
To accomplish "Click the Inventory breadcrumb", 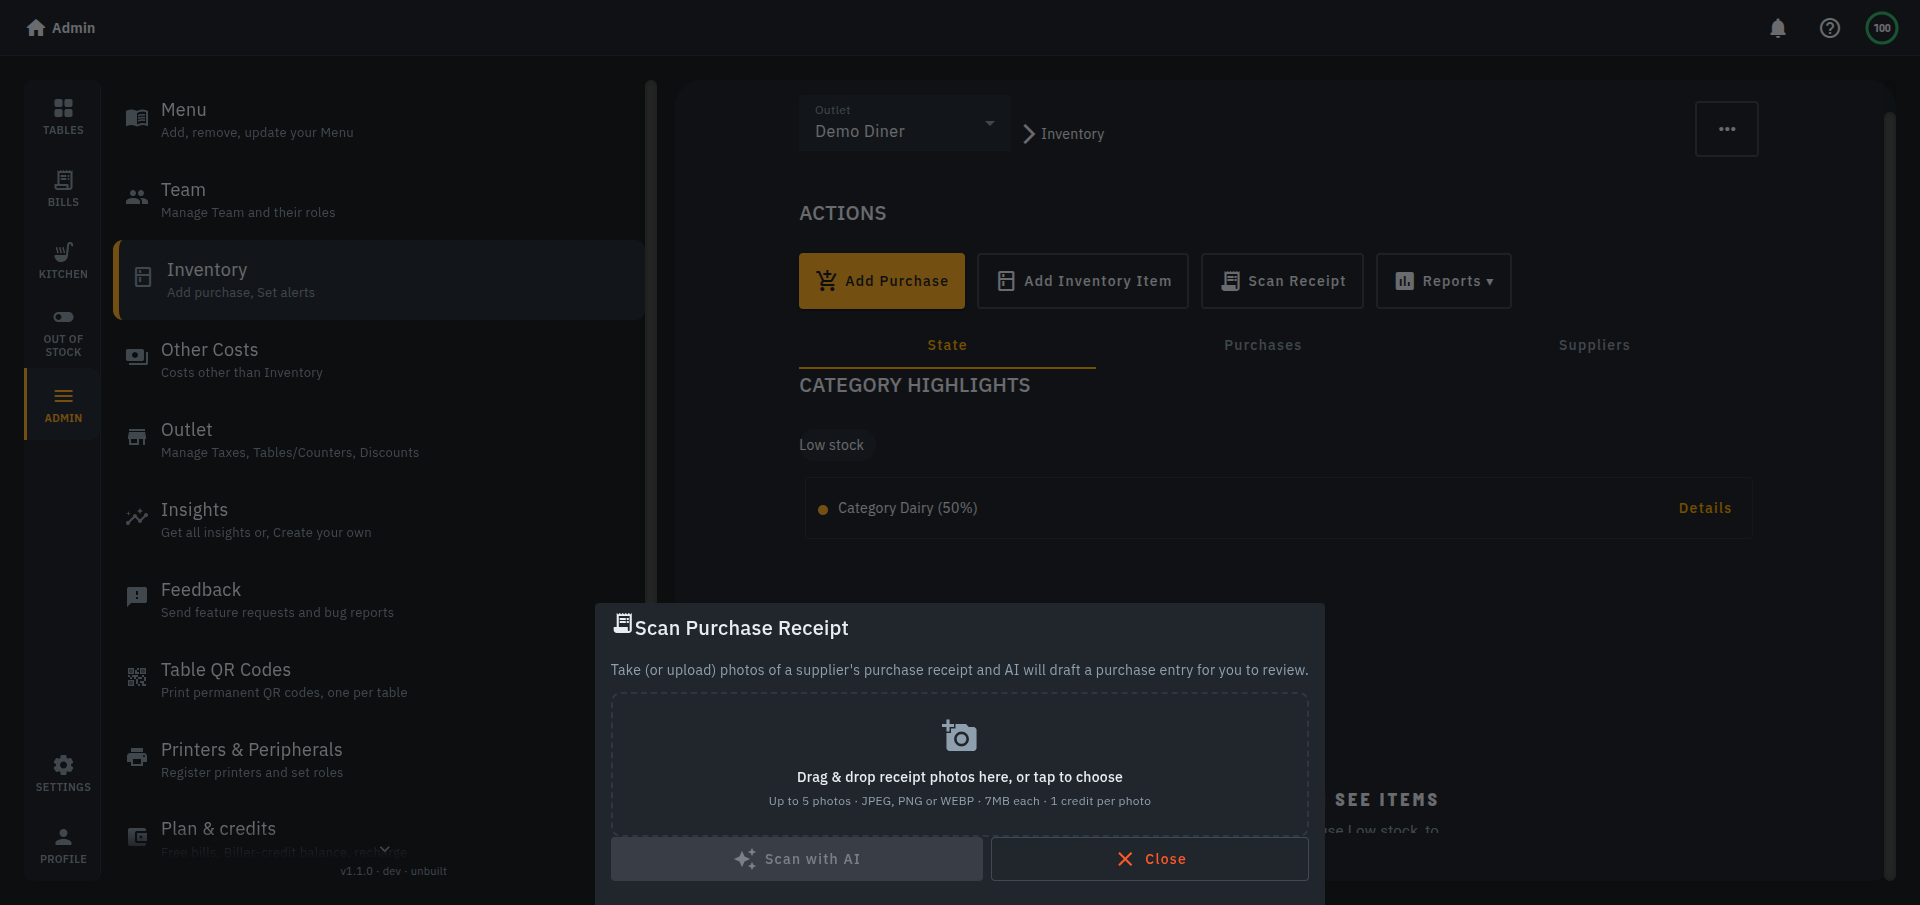I will (1072, 134).
